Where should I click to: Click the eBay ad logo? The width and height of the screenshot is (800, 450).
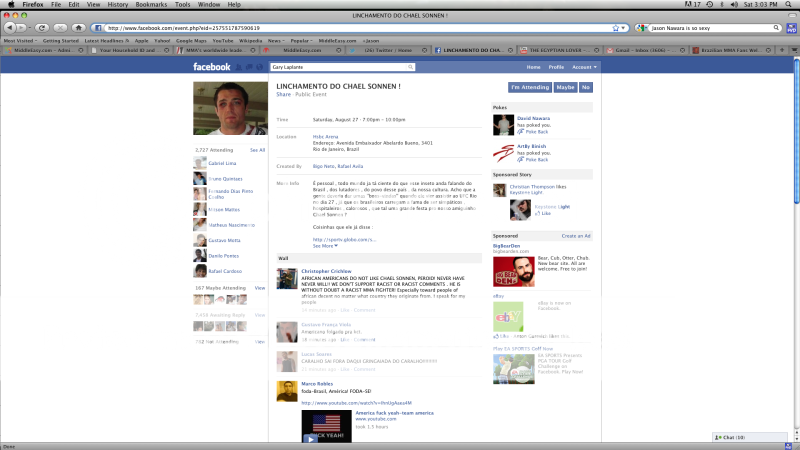tap(507, 316)
